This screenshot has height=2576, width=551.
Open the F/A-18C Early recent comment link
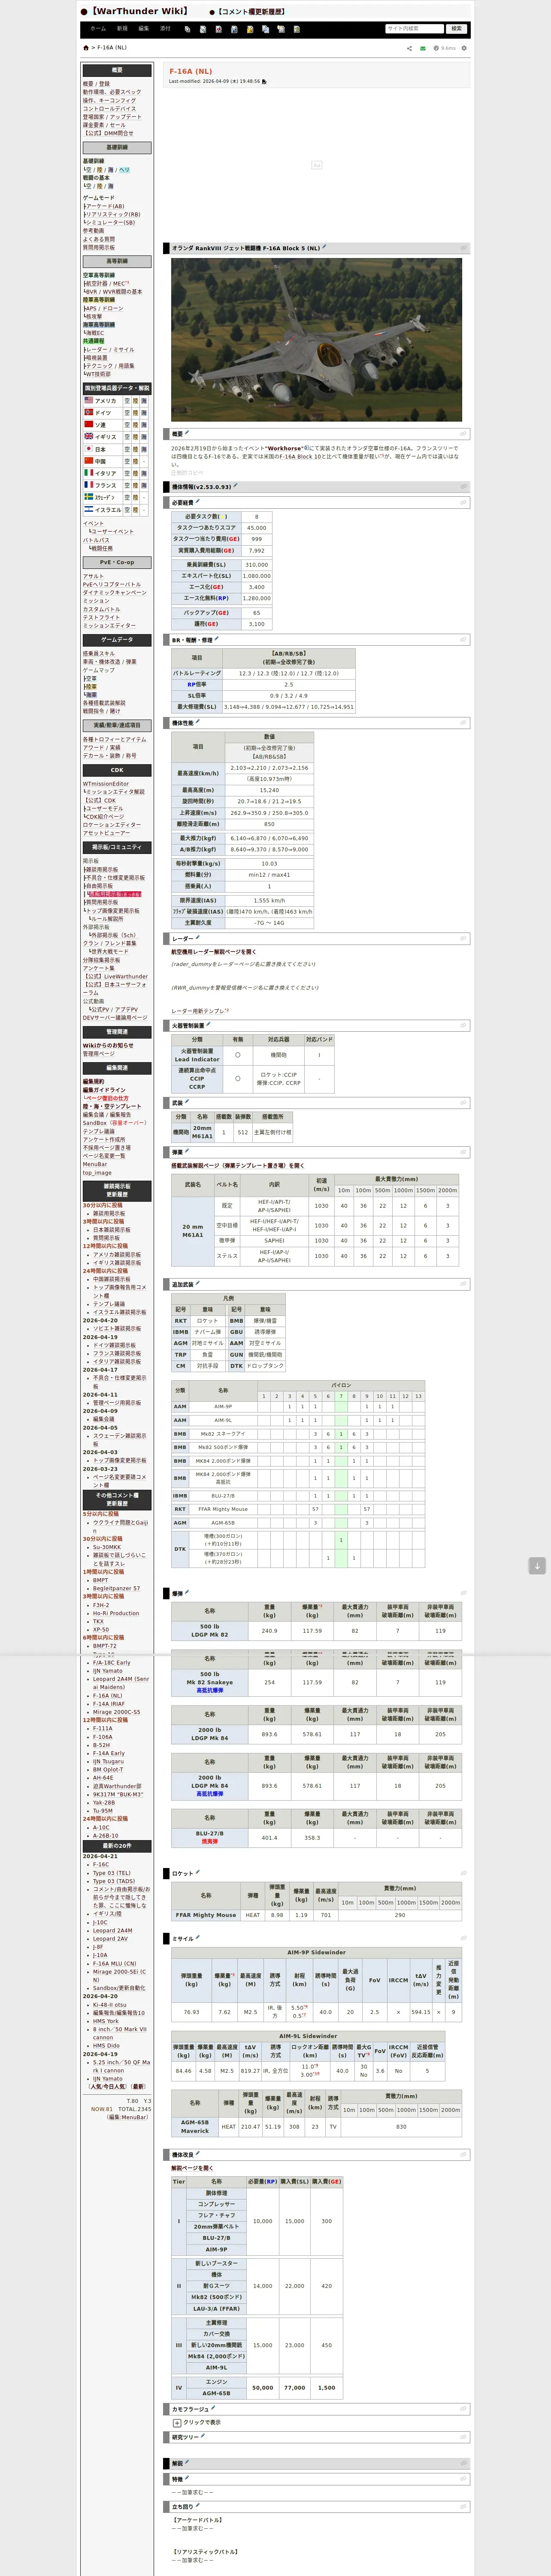(112, 1663)
